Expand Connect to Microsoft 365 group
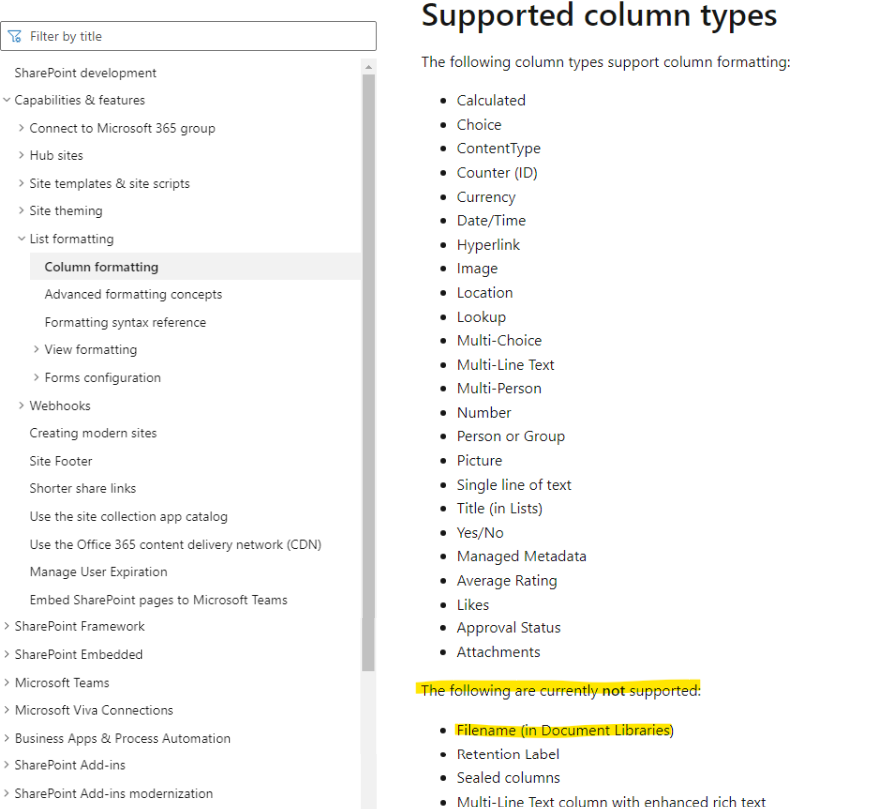This screenshot has height=809, width=886. pos(21,128)
